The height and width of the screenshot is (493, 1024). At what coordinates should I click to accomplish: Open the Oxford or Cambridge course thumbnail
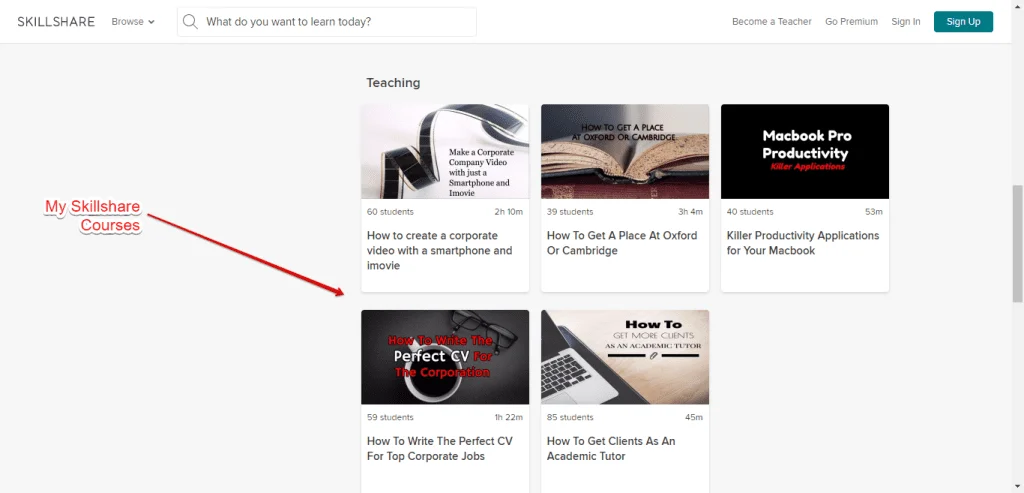[x=625, y=151]
